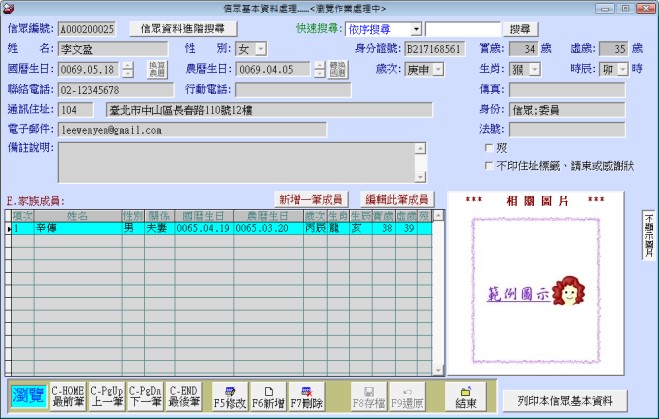659x419 pixels.
Task: Toggle the 歿 deceased checkbox
Action: pos(489,148)
